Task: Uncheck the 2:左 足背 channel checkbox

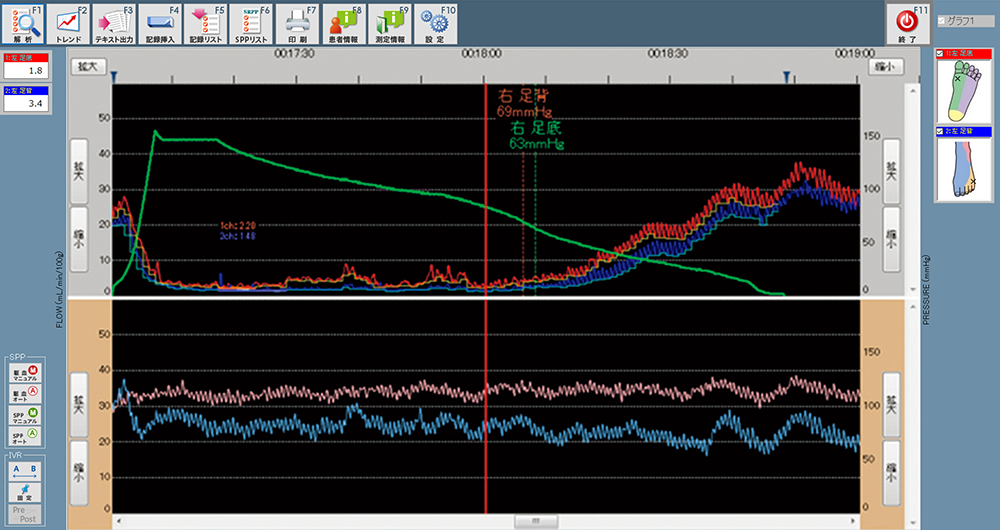Action: 939,131
